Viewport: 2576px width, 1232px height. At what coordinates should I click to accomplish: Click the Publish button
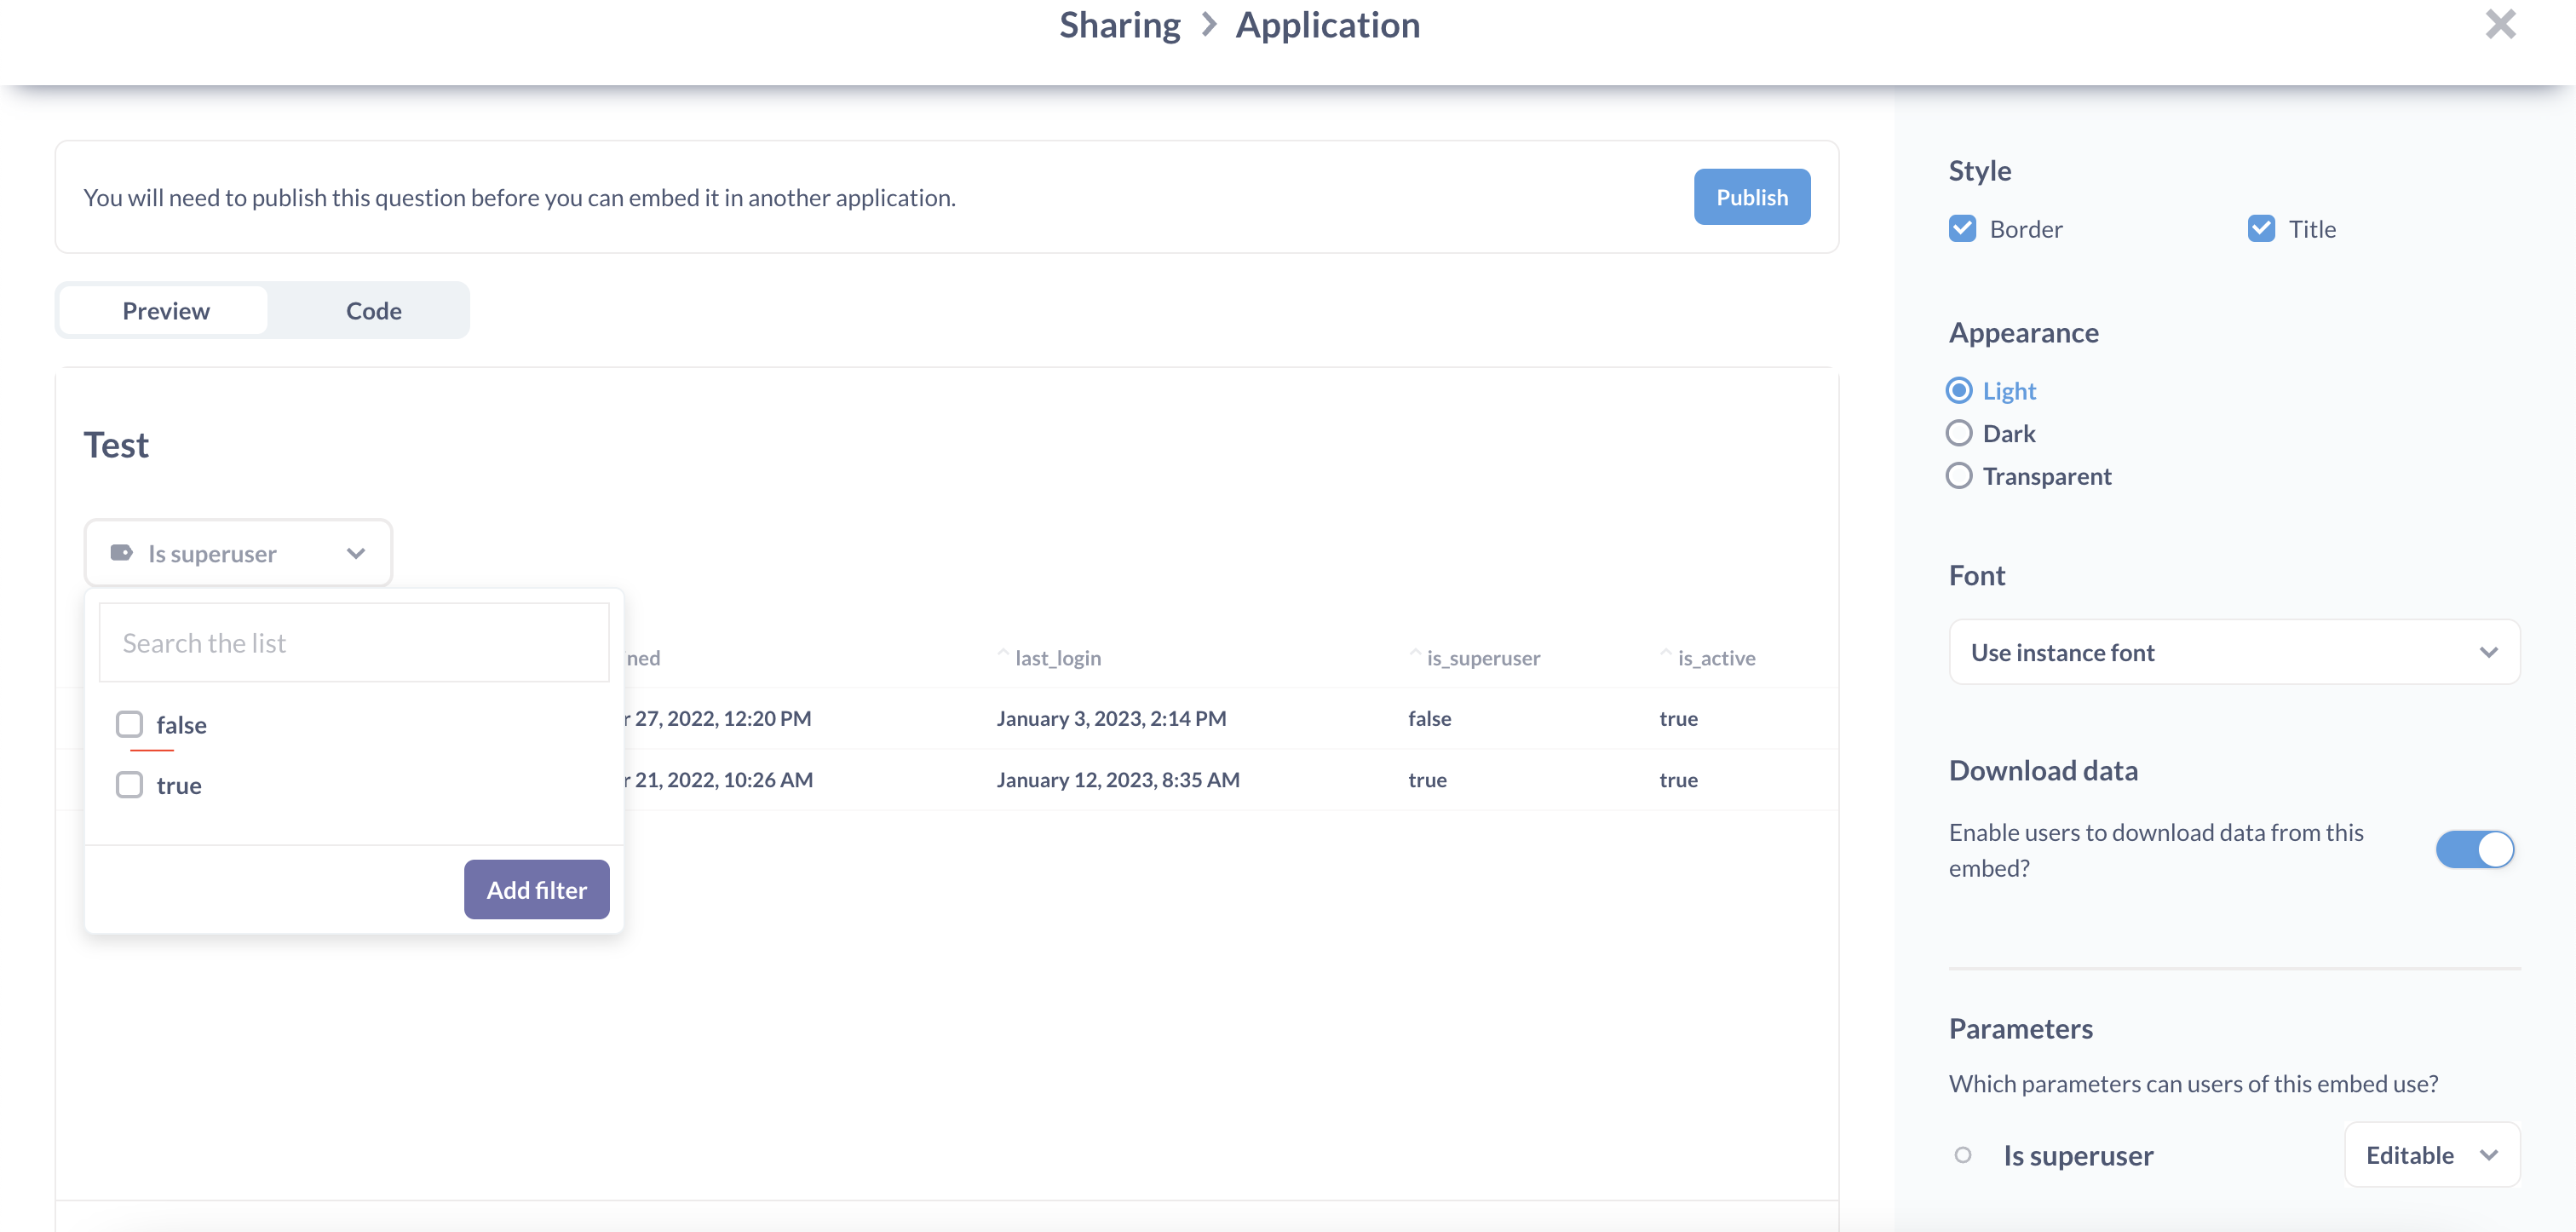pyautogui.click(x=1752, y=197)
